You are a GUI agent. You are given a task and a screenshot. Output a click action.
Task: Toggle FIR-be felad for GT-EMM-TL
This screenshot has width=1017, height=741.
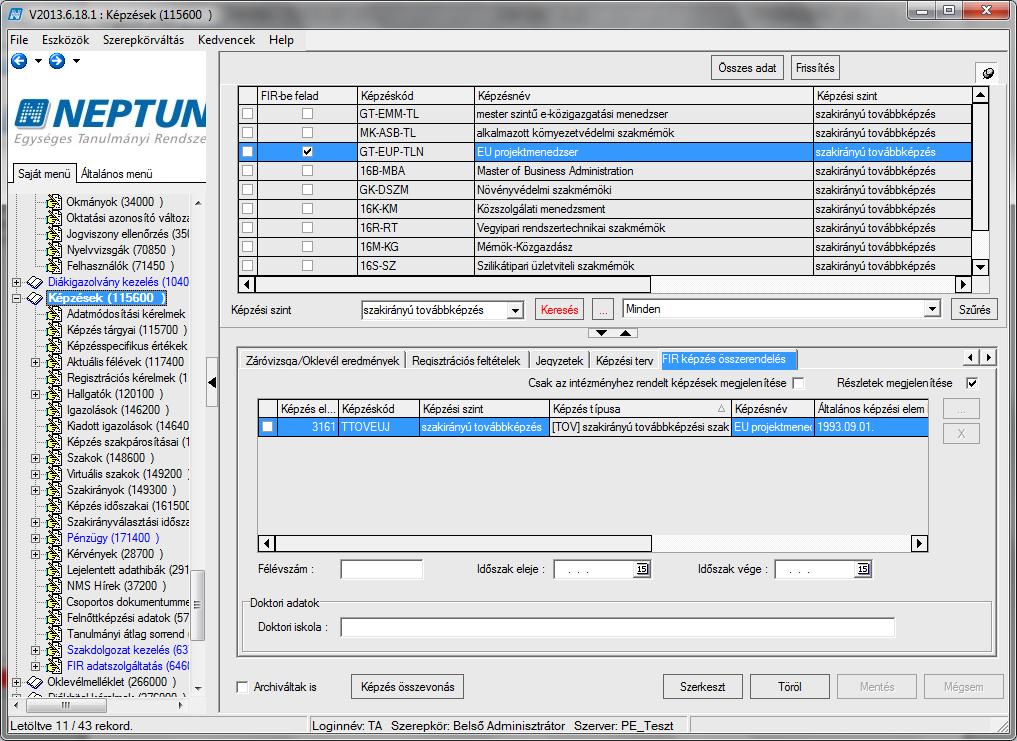click(307, 114)
